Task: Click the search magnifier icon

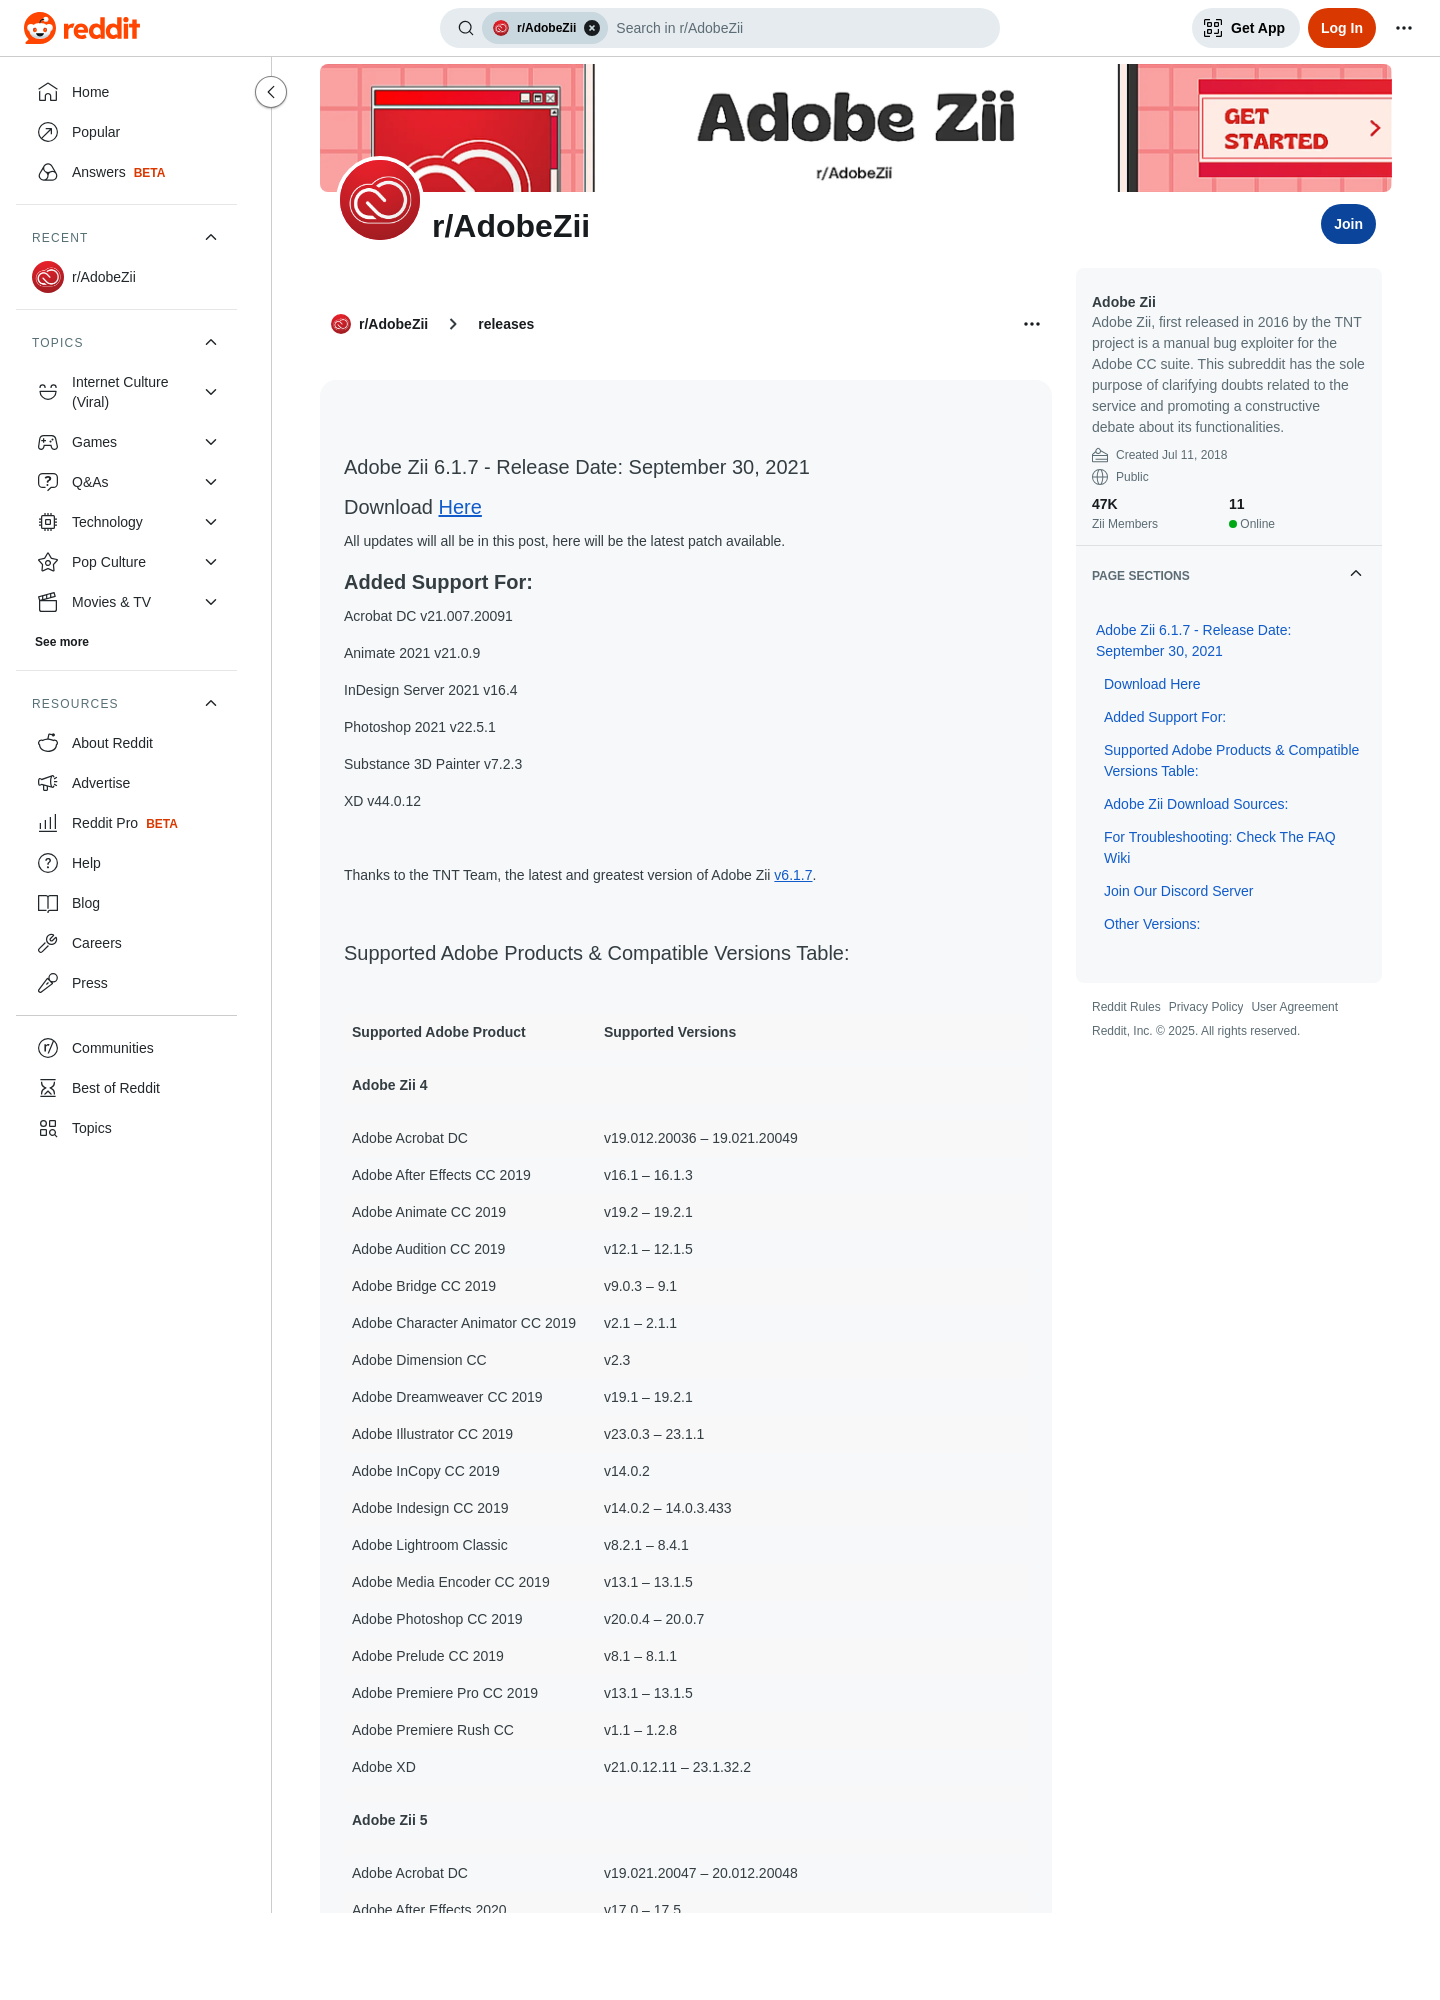Action: pos(466,28)
